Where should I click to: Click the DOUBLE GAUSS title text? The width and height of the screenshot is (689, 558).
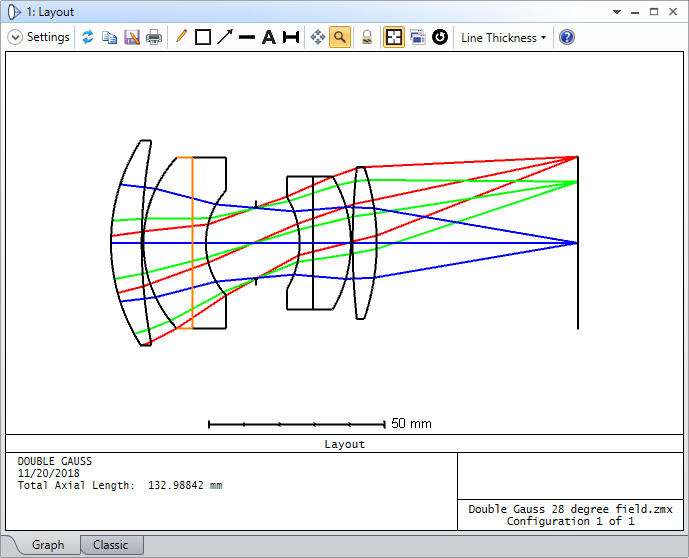click(x=54, y=461)
